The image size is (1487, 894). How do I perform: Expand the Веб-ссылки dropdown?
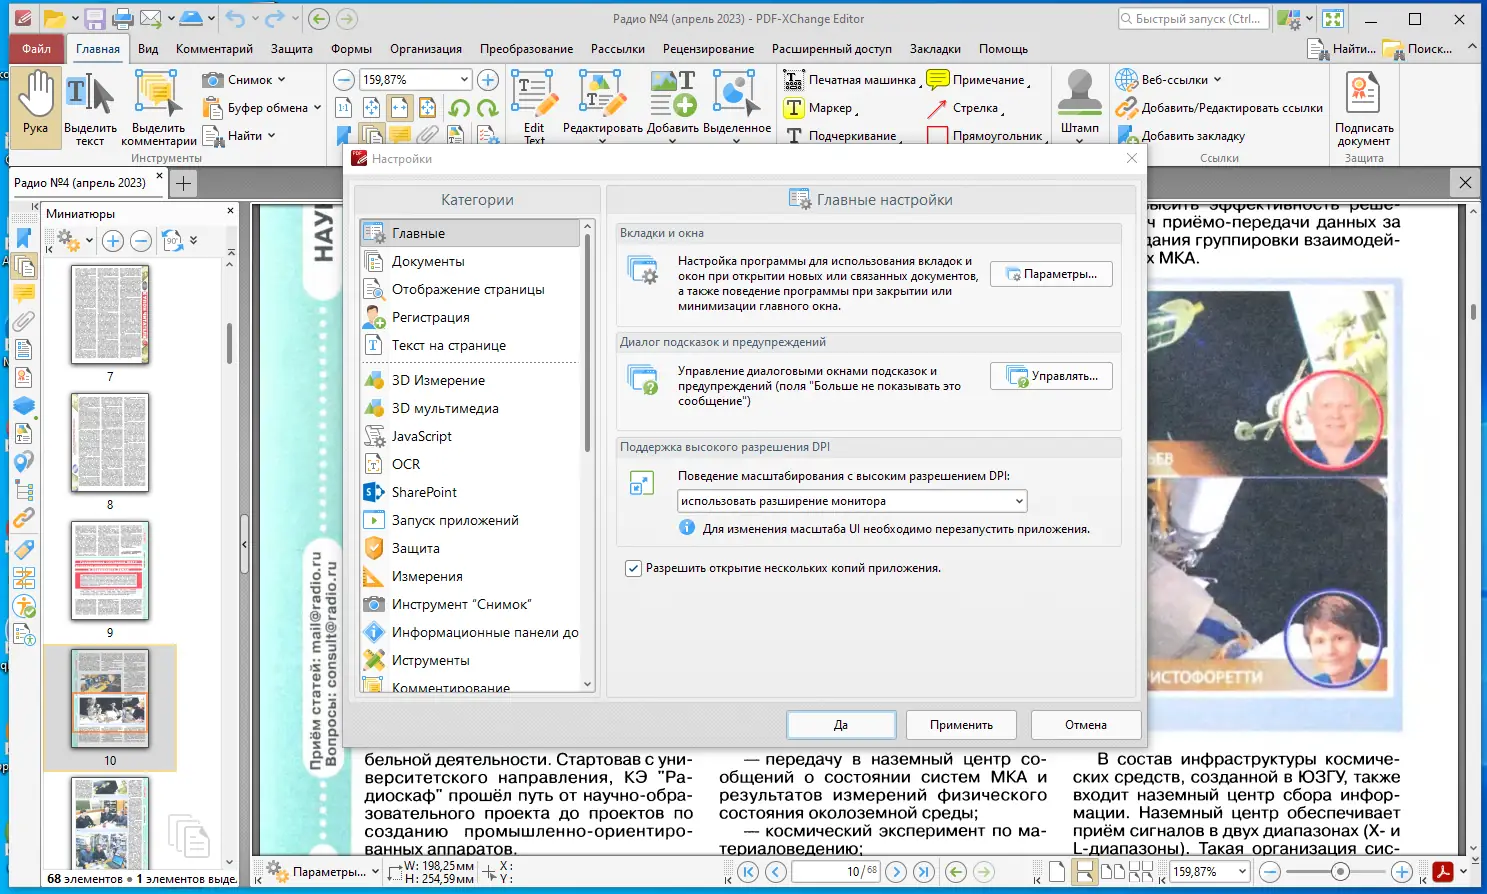(1217, 80)
